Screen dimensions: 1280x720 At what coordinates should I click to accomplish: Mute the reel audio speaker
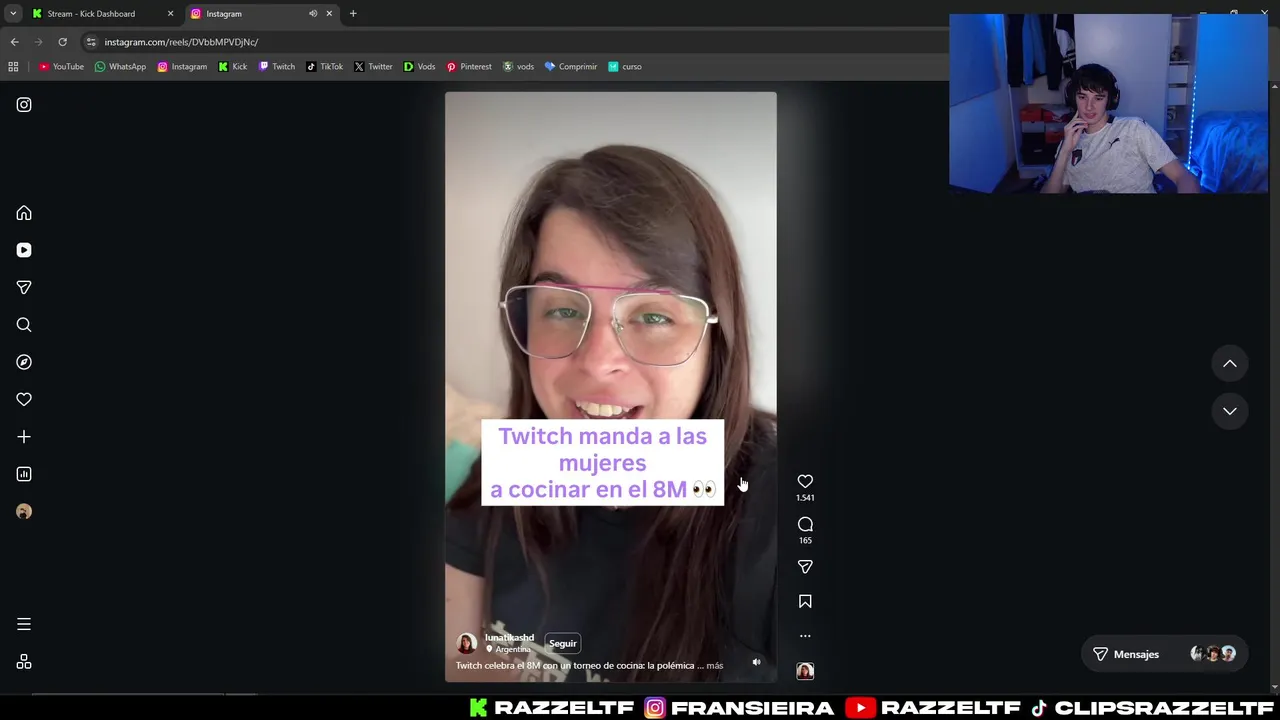pyautogui.click(x=756, y=662)
